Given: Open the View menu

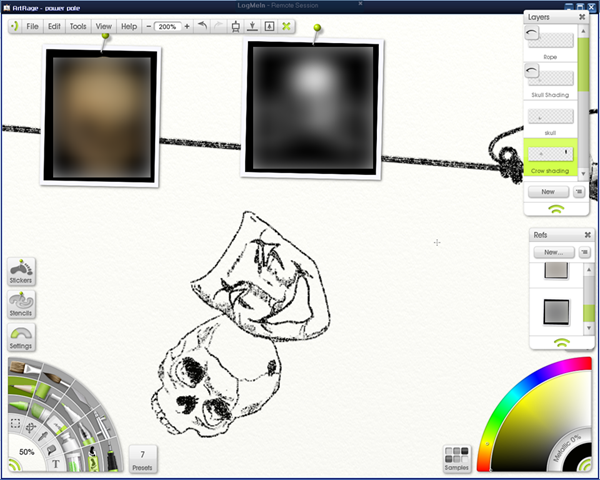Looking at the screenshot, I should click(103, 26).
